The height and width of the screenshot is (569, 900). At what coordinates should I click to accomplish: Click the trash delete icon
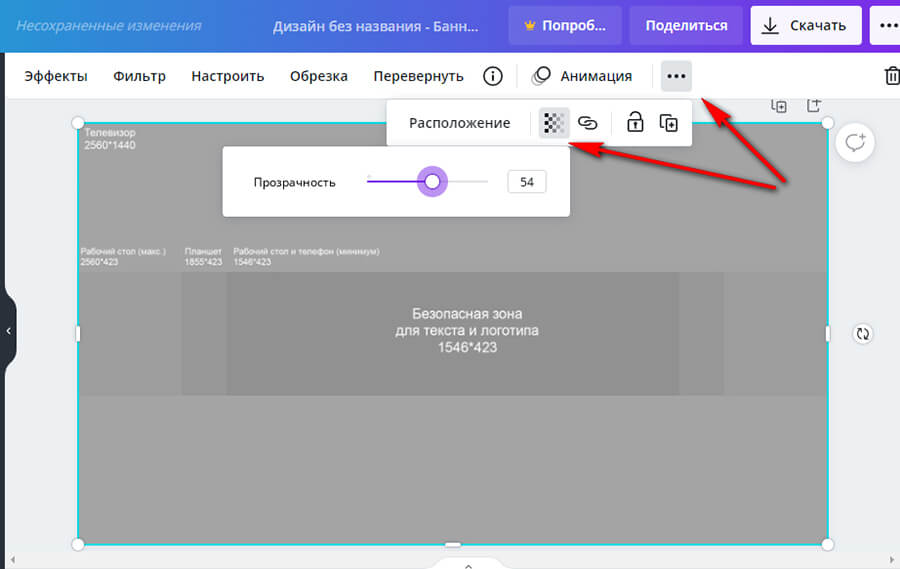[x=891, y=76]
